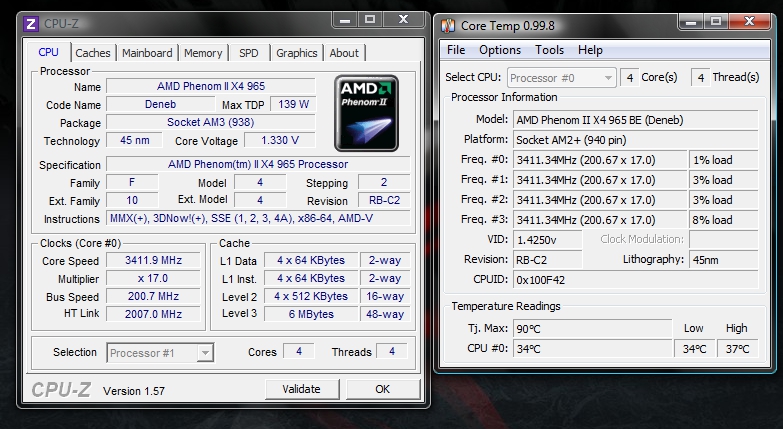This screenshot has height=429, width=783.
Task: Click the Validate button in CPU-Z
Action: 302,389
